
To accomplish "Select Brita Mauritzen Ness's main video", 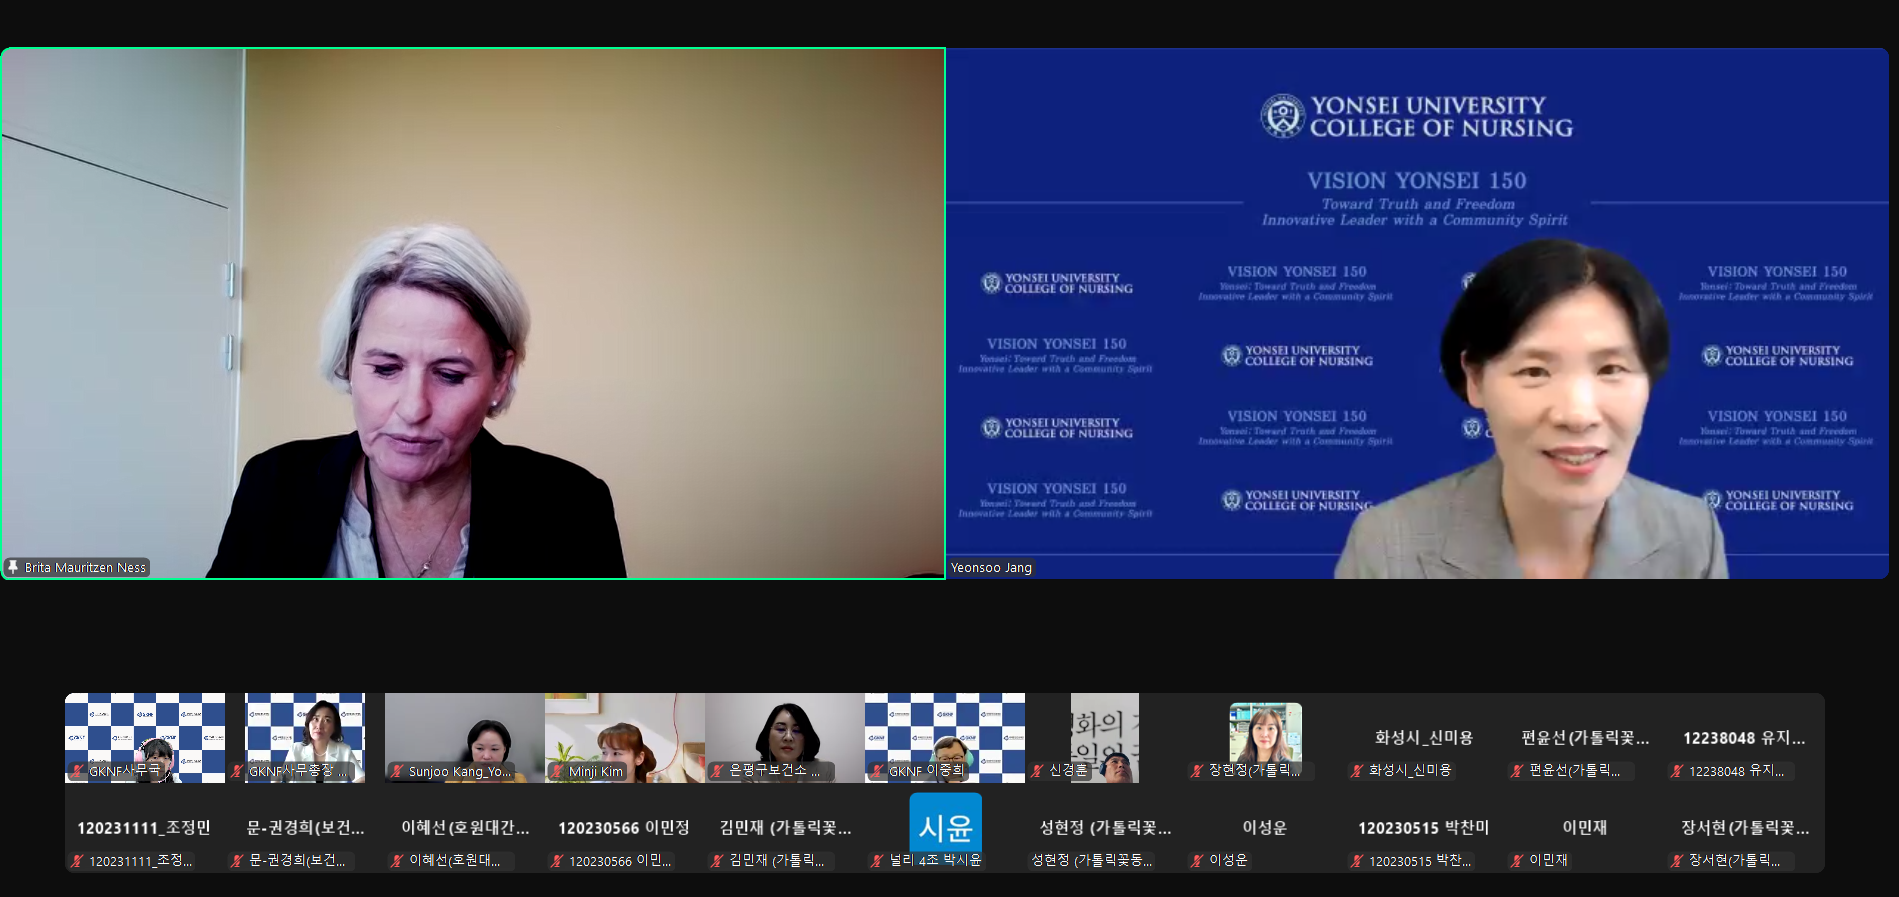I will (473, 313).
